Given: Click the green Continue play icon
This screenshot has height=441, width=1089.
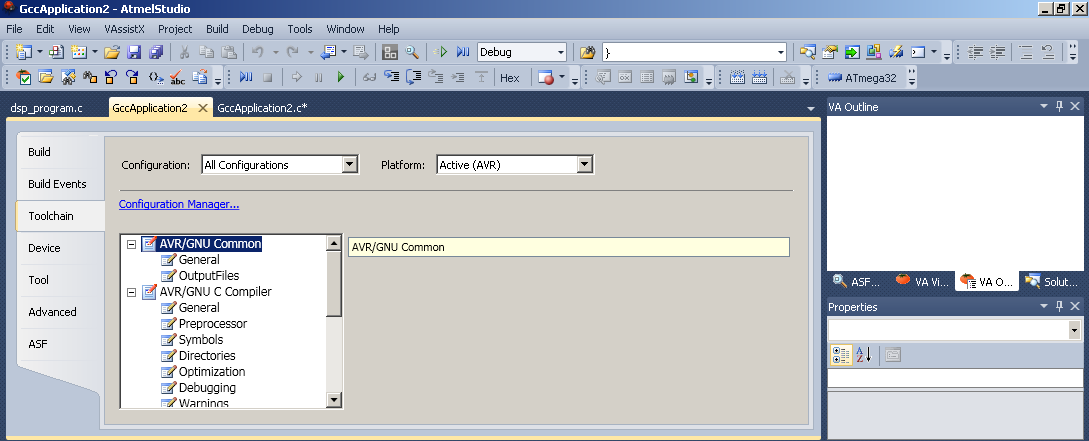Looking at the screenshot, I should coord(340,77).
